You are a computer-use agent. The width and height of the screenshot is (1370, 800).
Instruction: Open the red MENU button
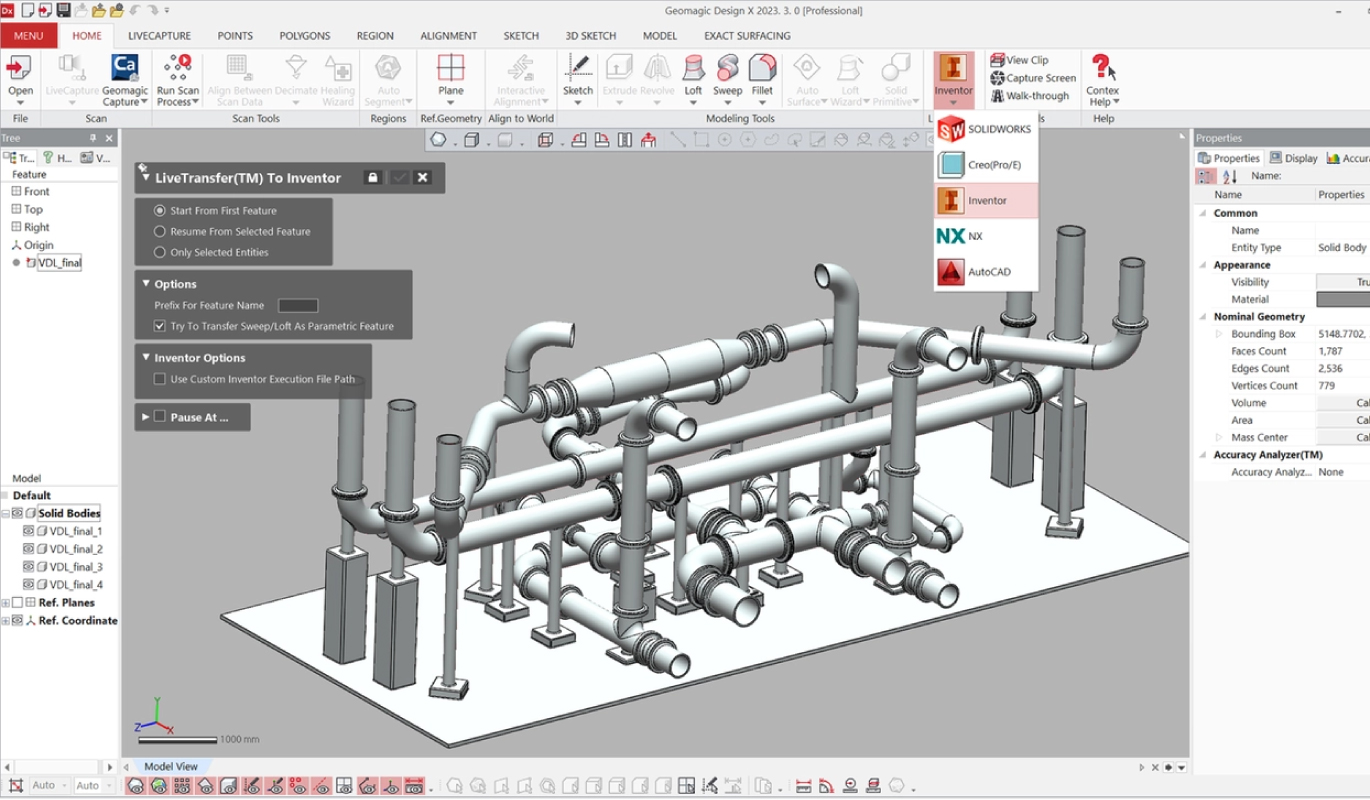pos(28,36)
